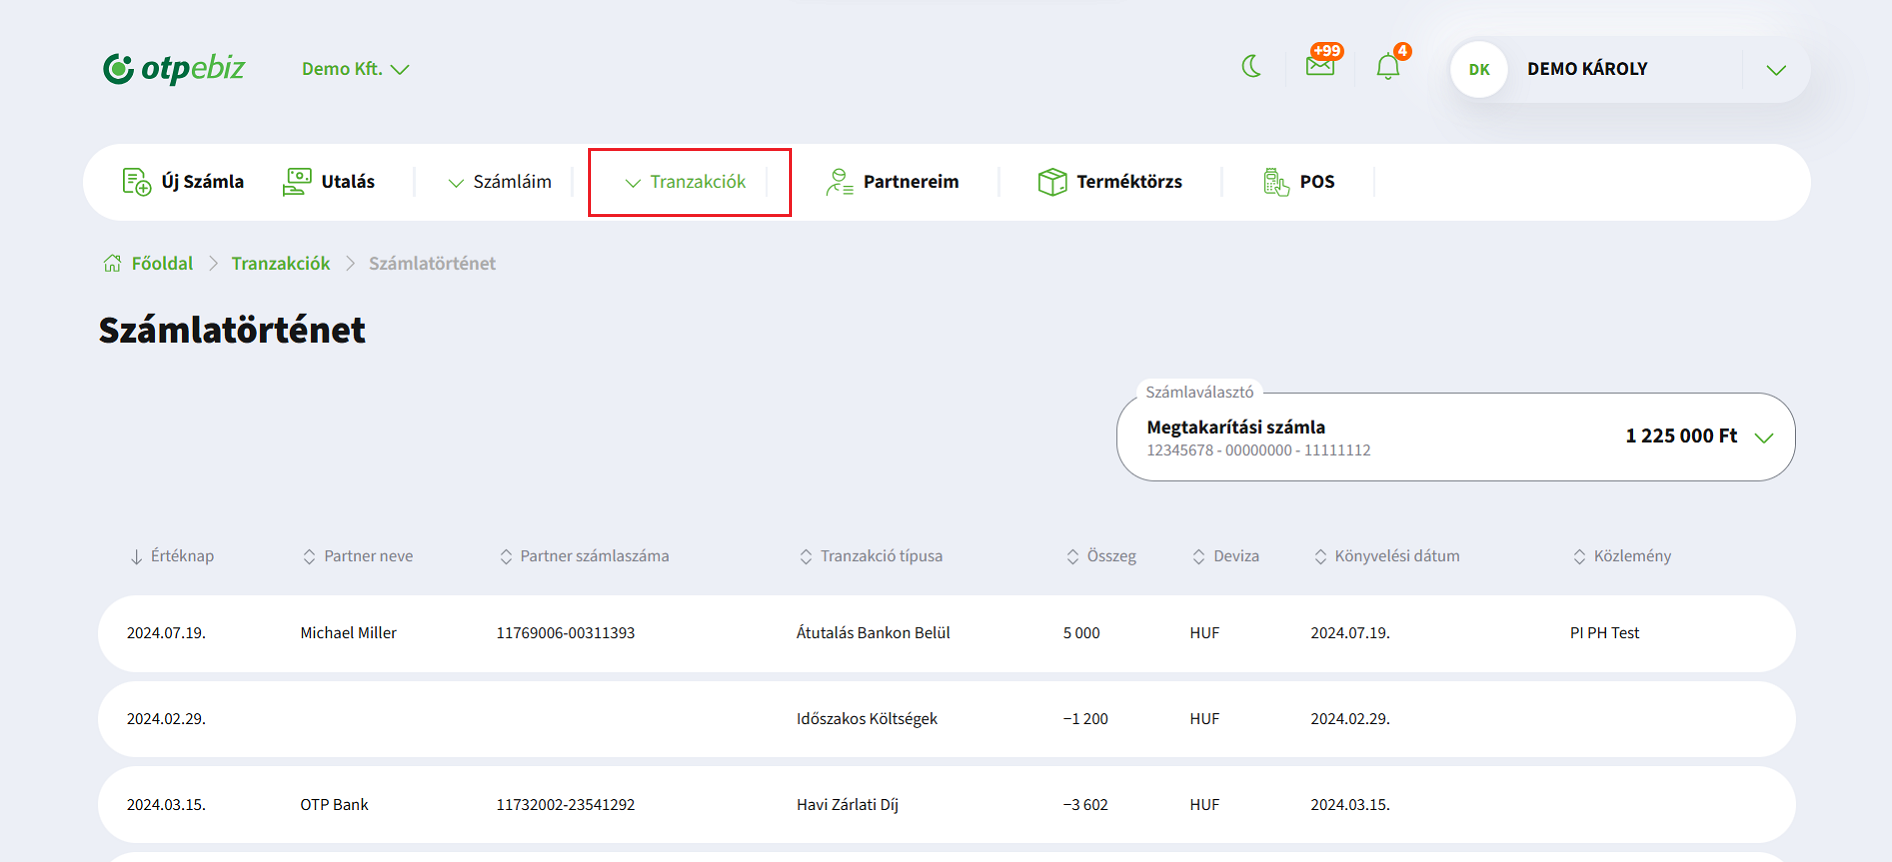Open the Demo Kft. company selector

pos(355,69)
